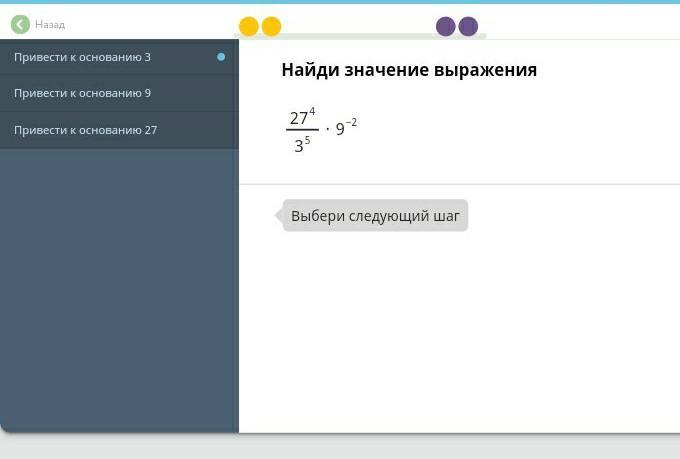Click the first yellow progress circle
The image size is (680, 459).
point(249,26)
